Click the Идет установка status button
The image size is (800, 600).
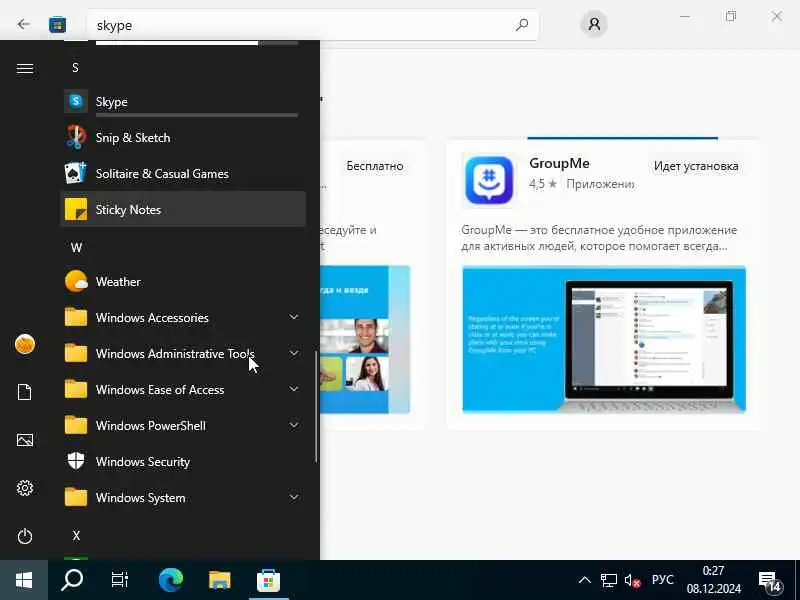click(x=696, y=166)
